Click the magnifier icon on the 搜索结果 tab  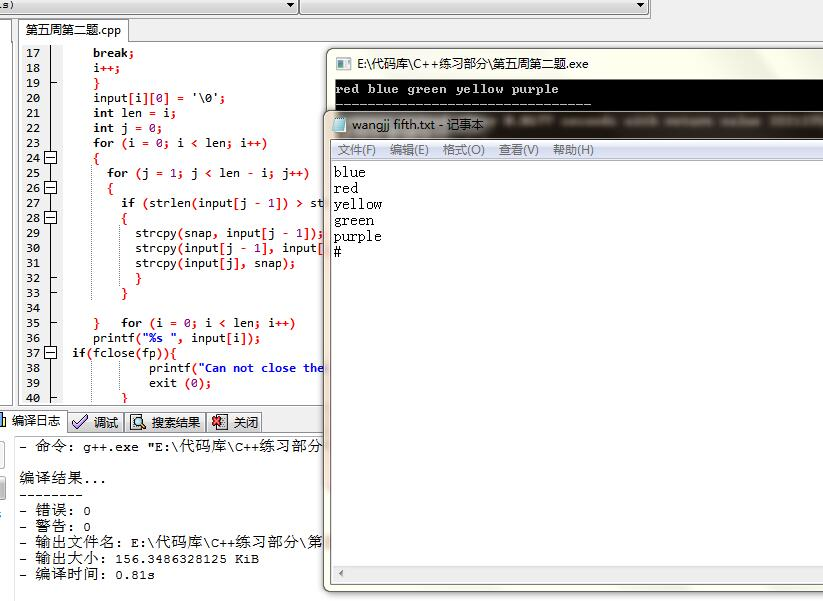click(x=138, y=422)
